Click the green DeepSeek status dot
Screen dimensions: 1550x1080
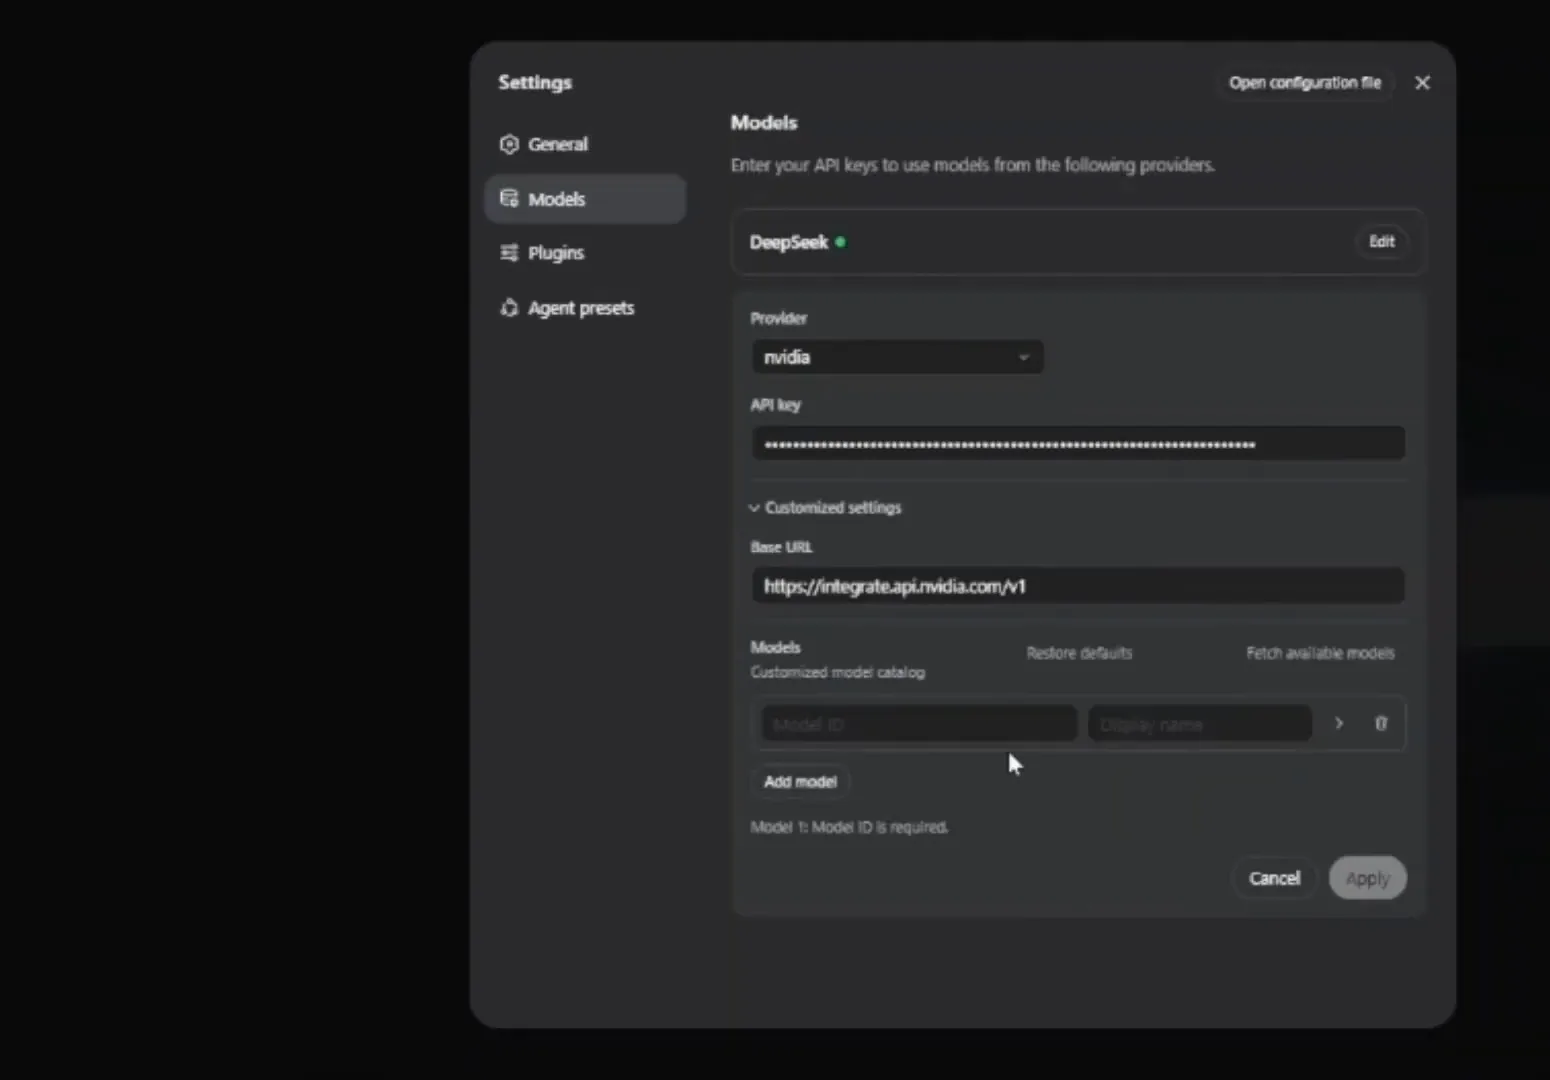[840, 242]
